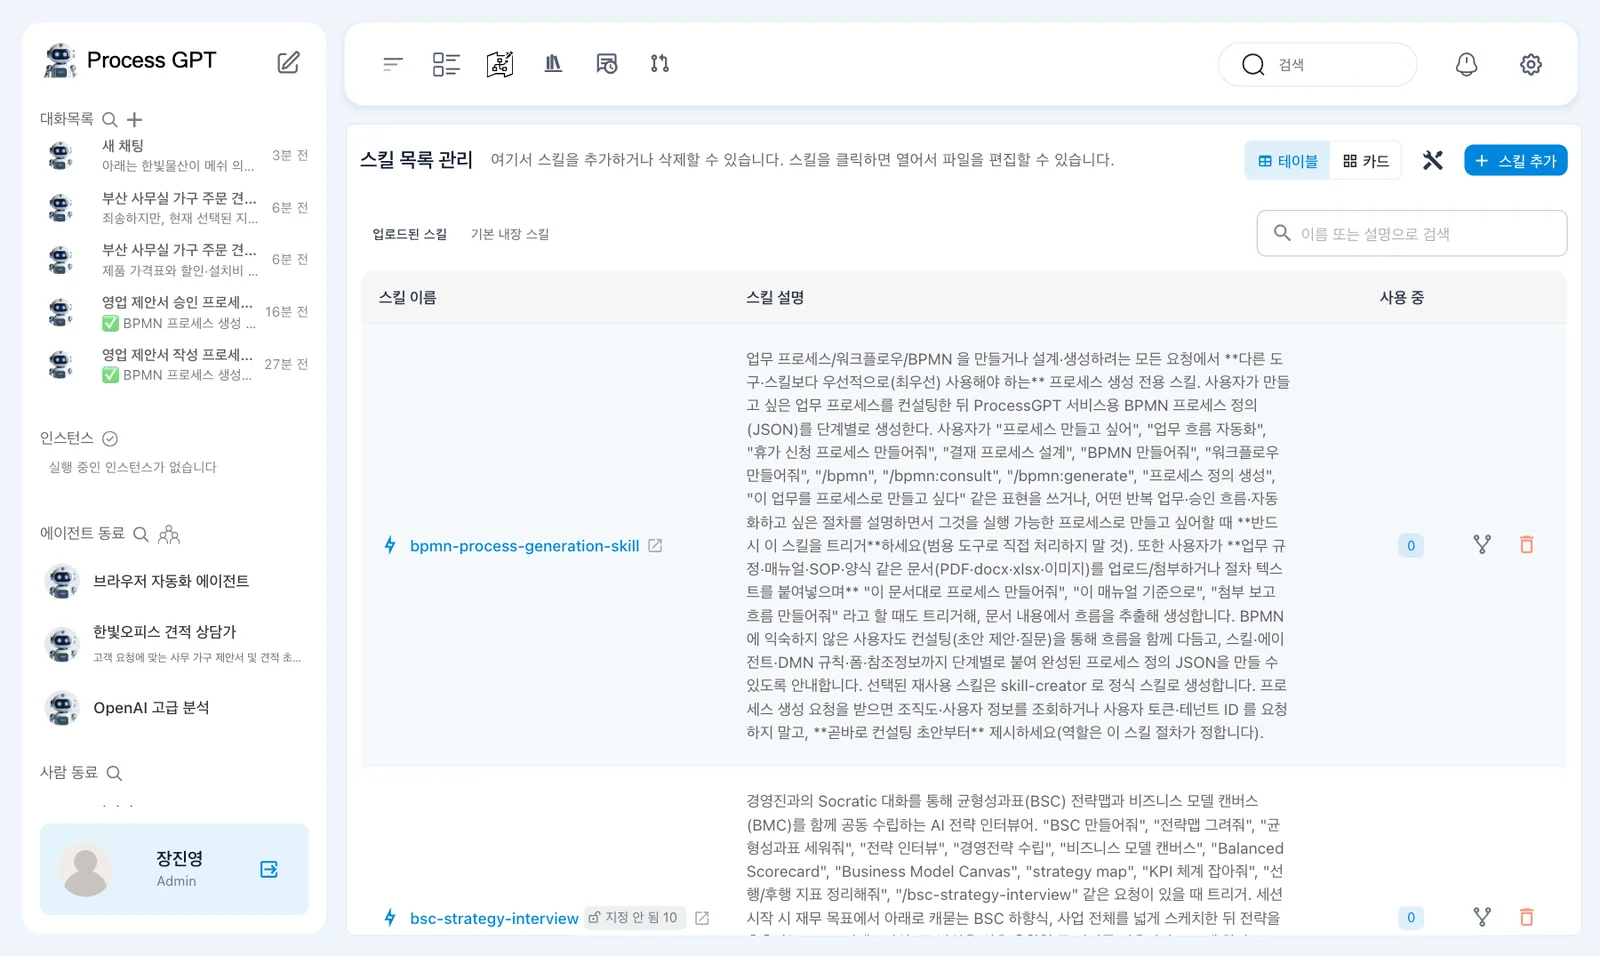Search human colleagues (사람 동료) icon
Screen dimensions: 1600x956
[x=114, y=773]
